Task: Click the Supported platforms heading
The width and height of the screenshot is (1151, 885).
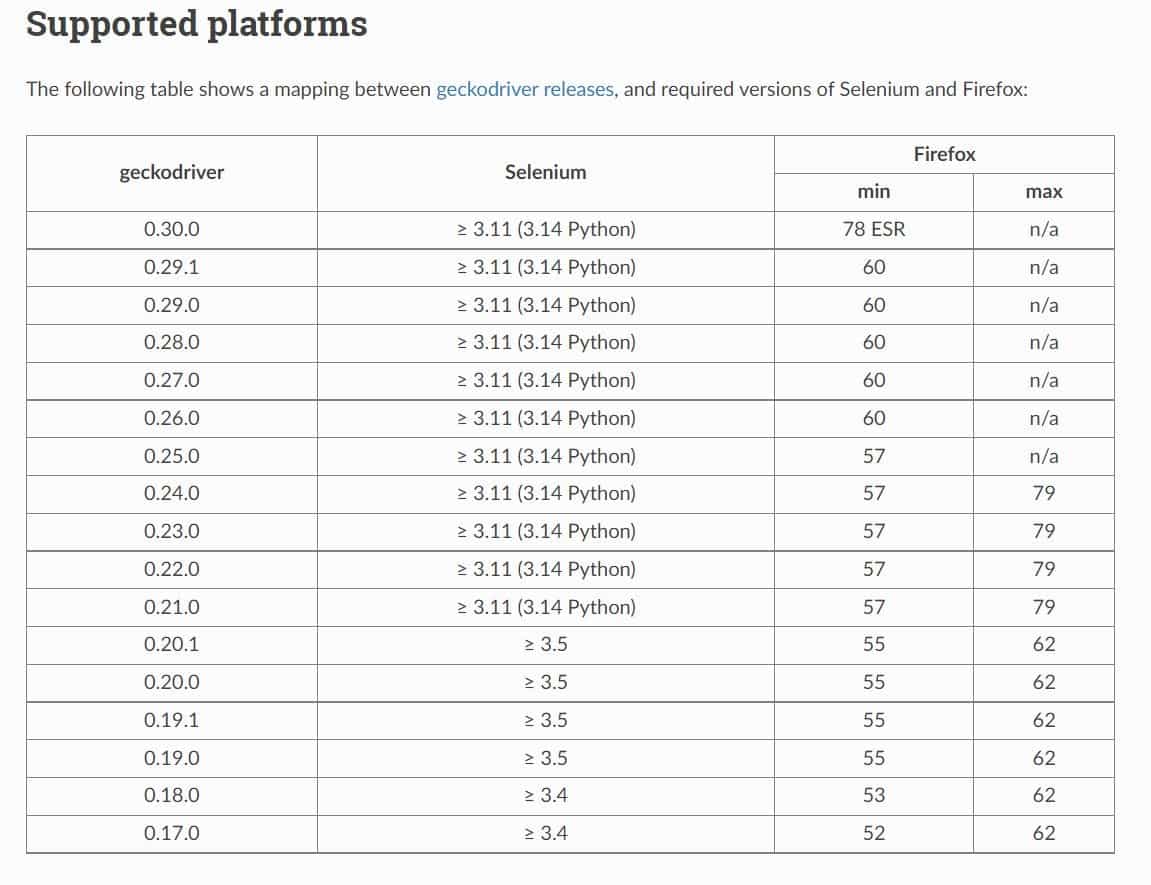Action: tap(196, 24)
